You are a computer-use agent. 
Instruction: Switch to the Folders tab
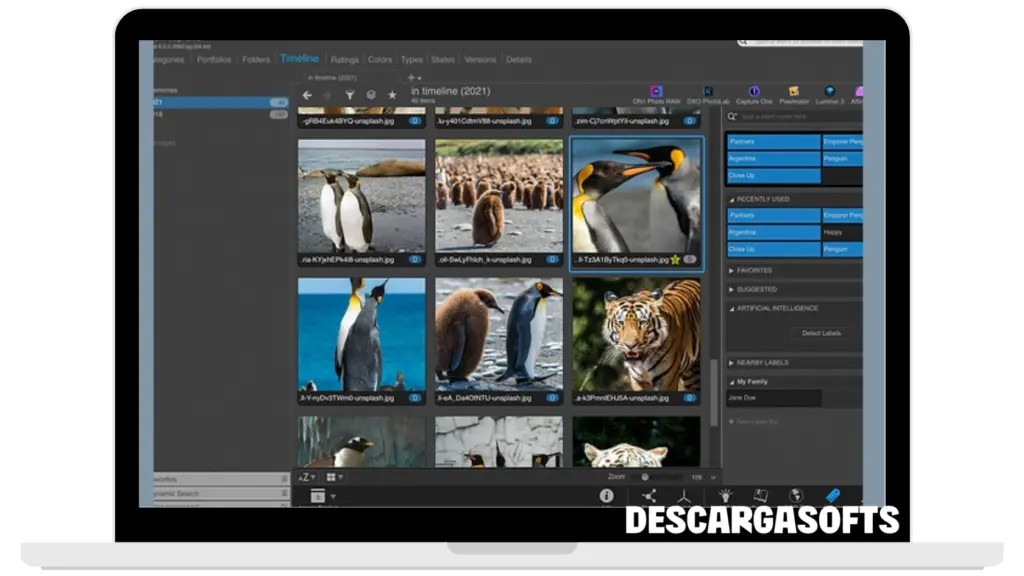tap(256, 60)
